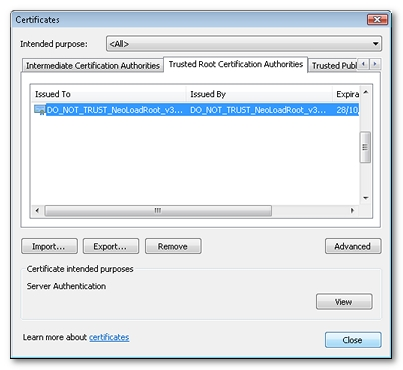Follow the certificates help link

point(109,337)
